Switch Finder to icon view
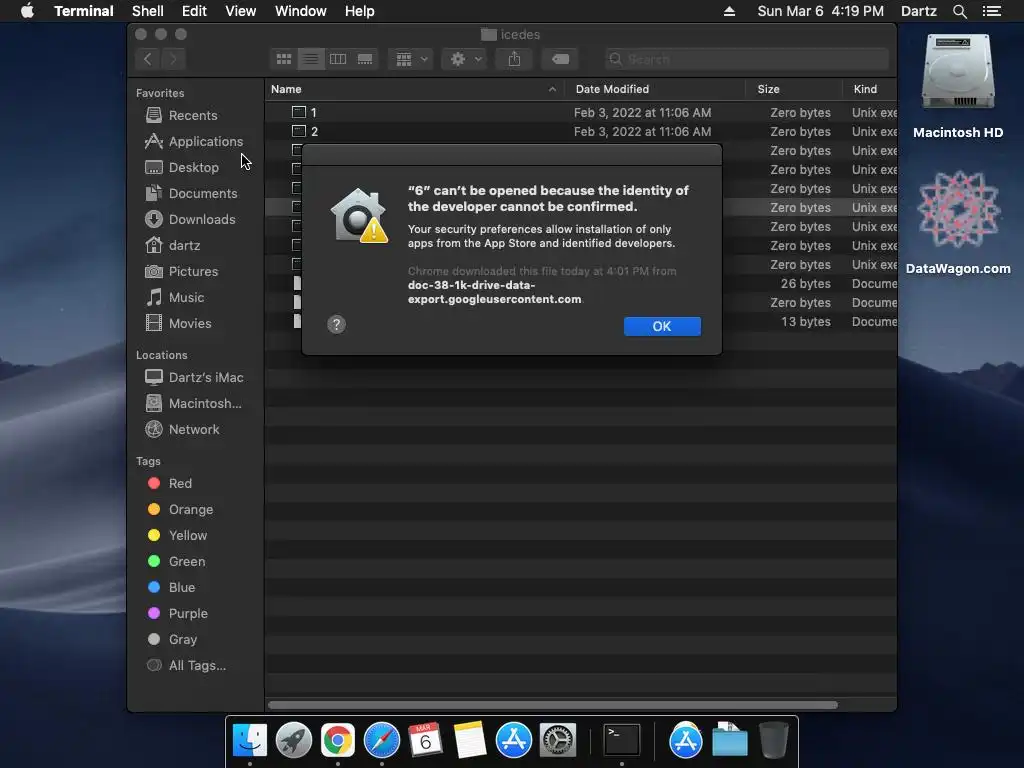This screenshot has height=768, width=1024. [283, 59]
